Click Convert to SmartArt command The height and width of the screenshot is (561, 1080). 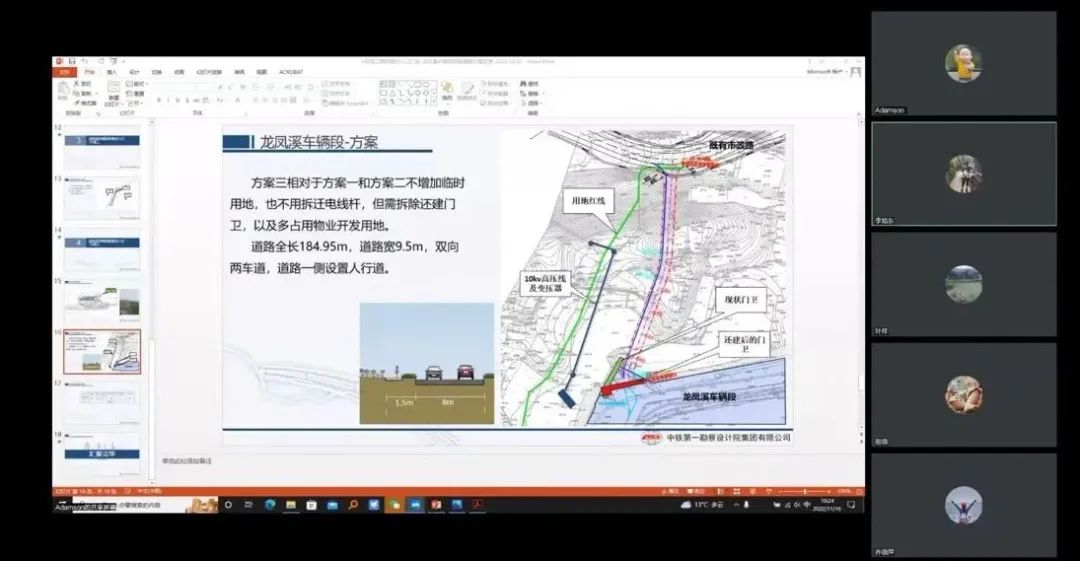(x=345, y=103)
